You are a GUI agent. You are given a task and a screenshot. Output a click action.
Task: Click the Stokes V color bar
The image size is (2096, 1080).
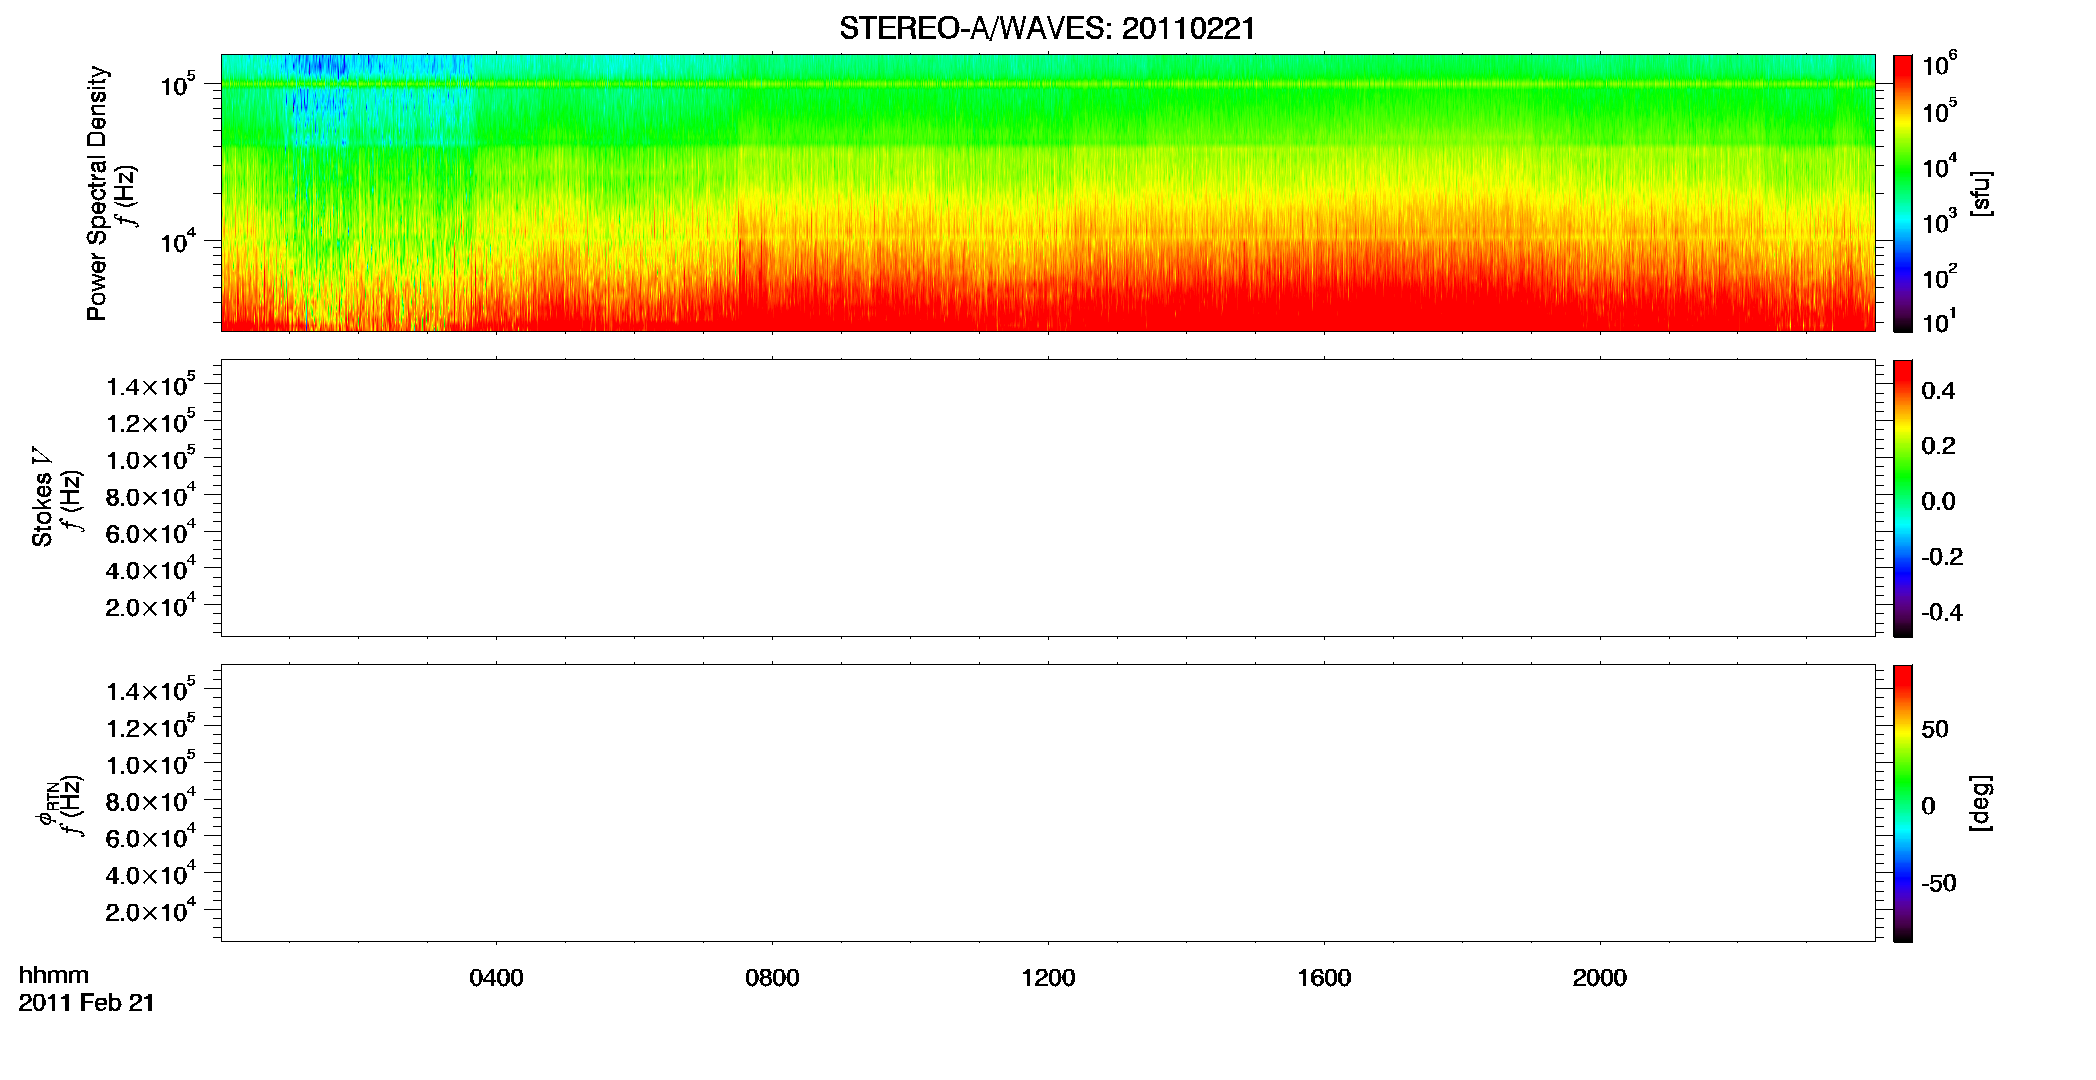point(1903,498)
